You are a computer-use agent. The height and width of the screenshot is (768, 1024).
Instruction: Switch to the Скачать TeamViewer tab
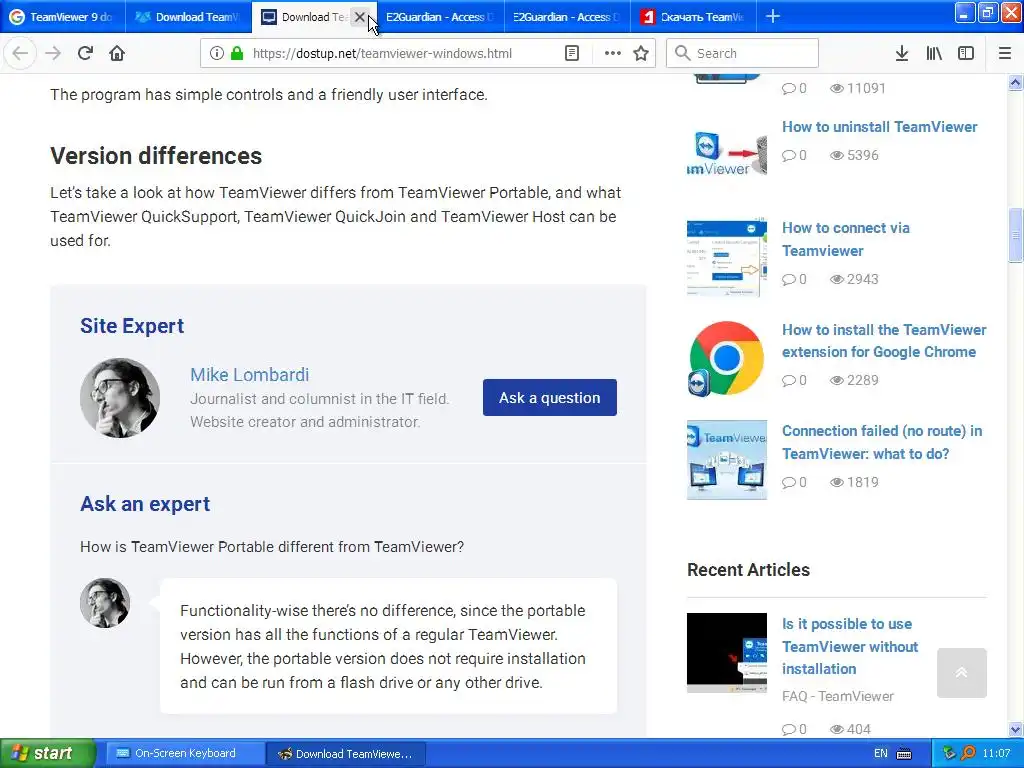[x=694, y=17]
